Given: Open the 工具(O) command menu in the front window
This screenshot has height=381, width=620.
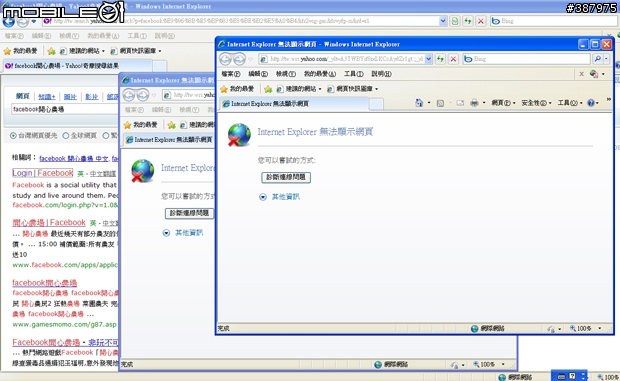Looking at the screenshot, I should (569, 103).
